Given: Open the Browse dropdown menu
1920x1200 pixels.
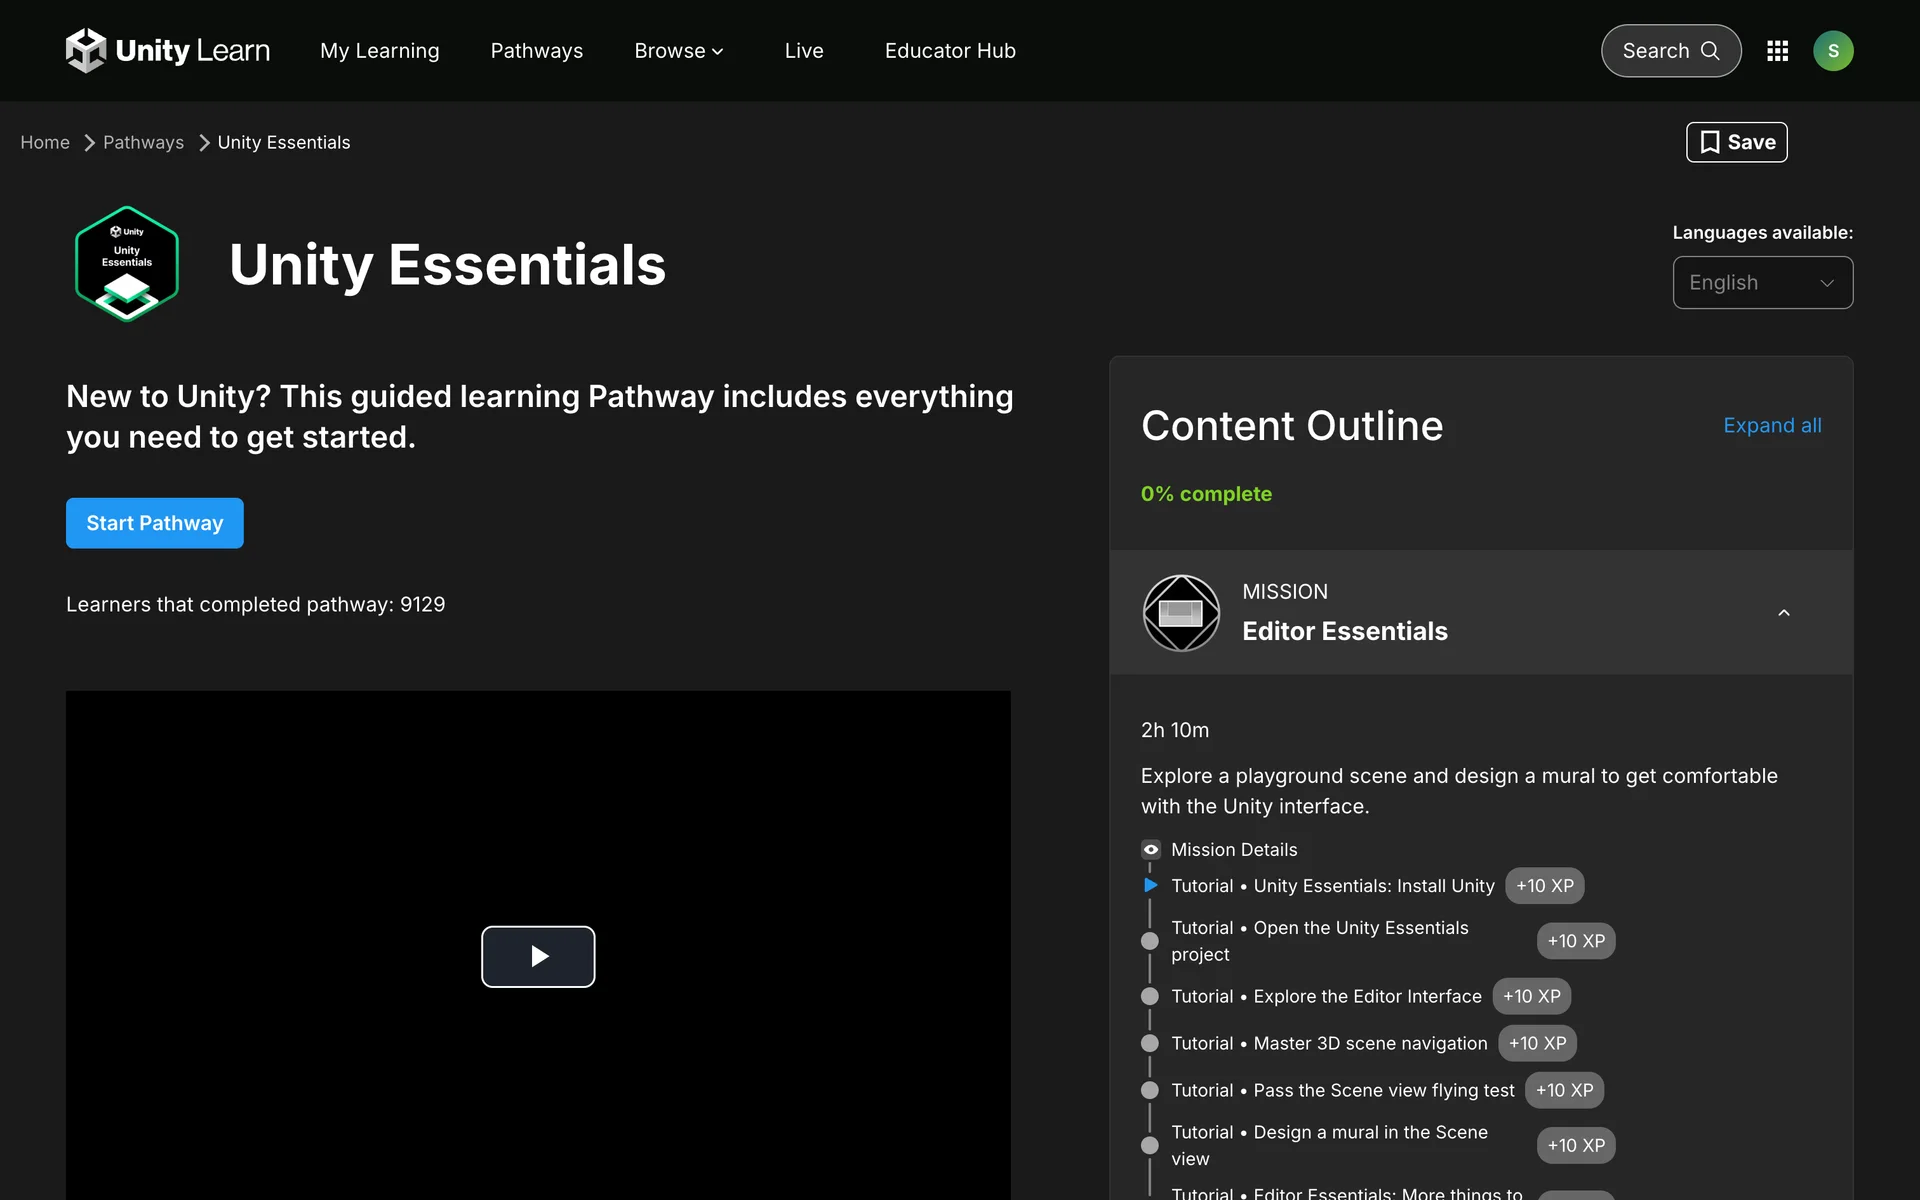Looking at the screenshot, I should point(678,51).
